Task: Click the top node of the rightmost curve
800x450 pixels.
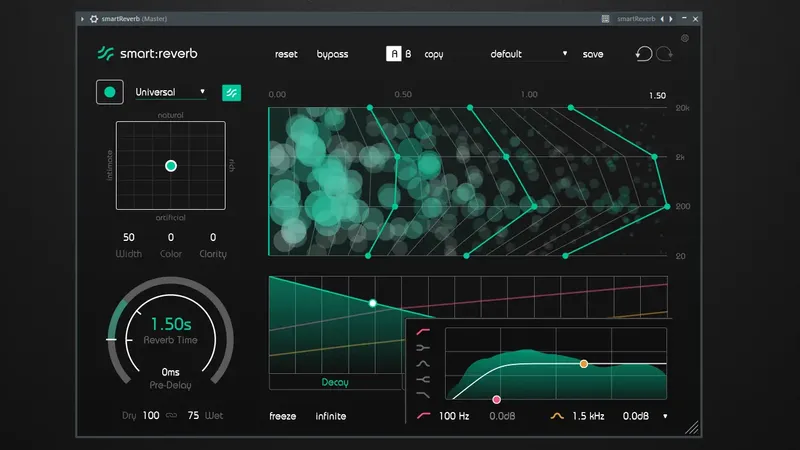Action: point(571,108)
